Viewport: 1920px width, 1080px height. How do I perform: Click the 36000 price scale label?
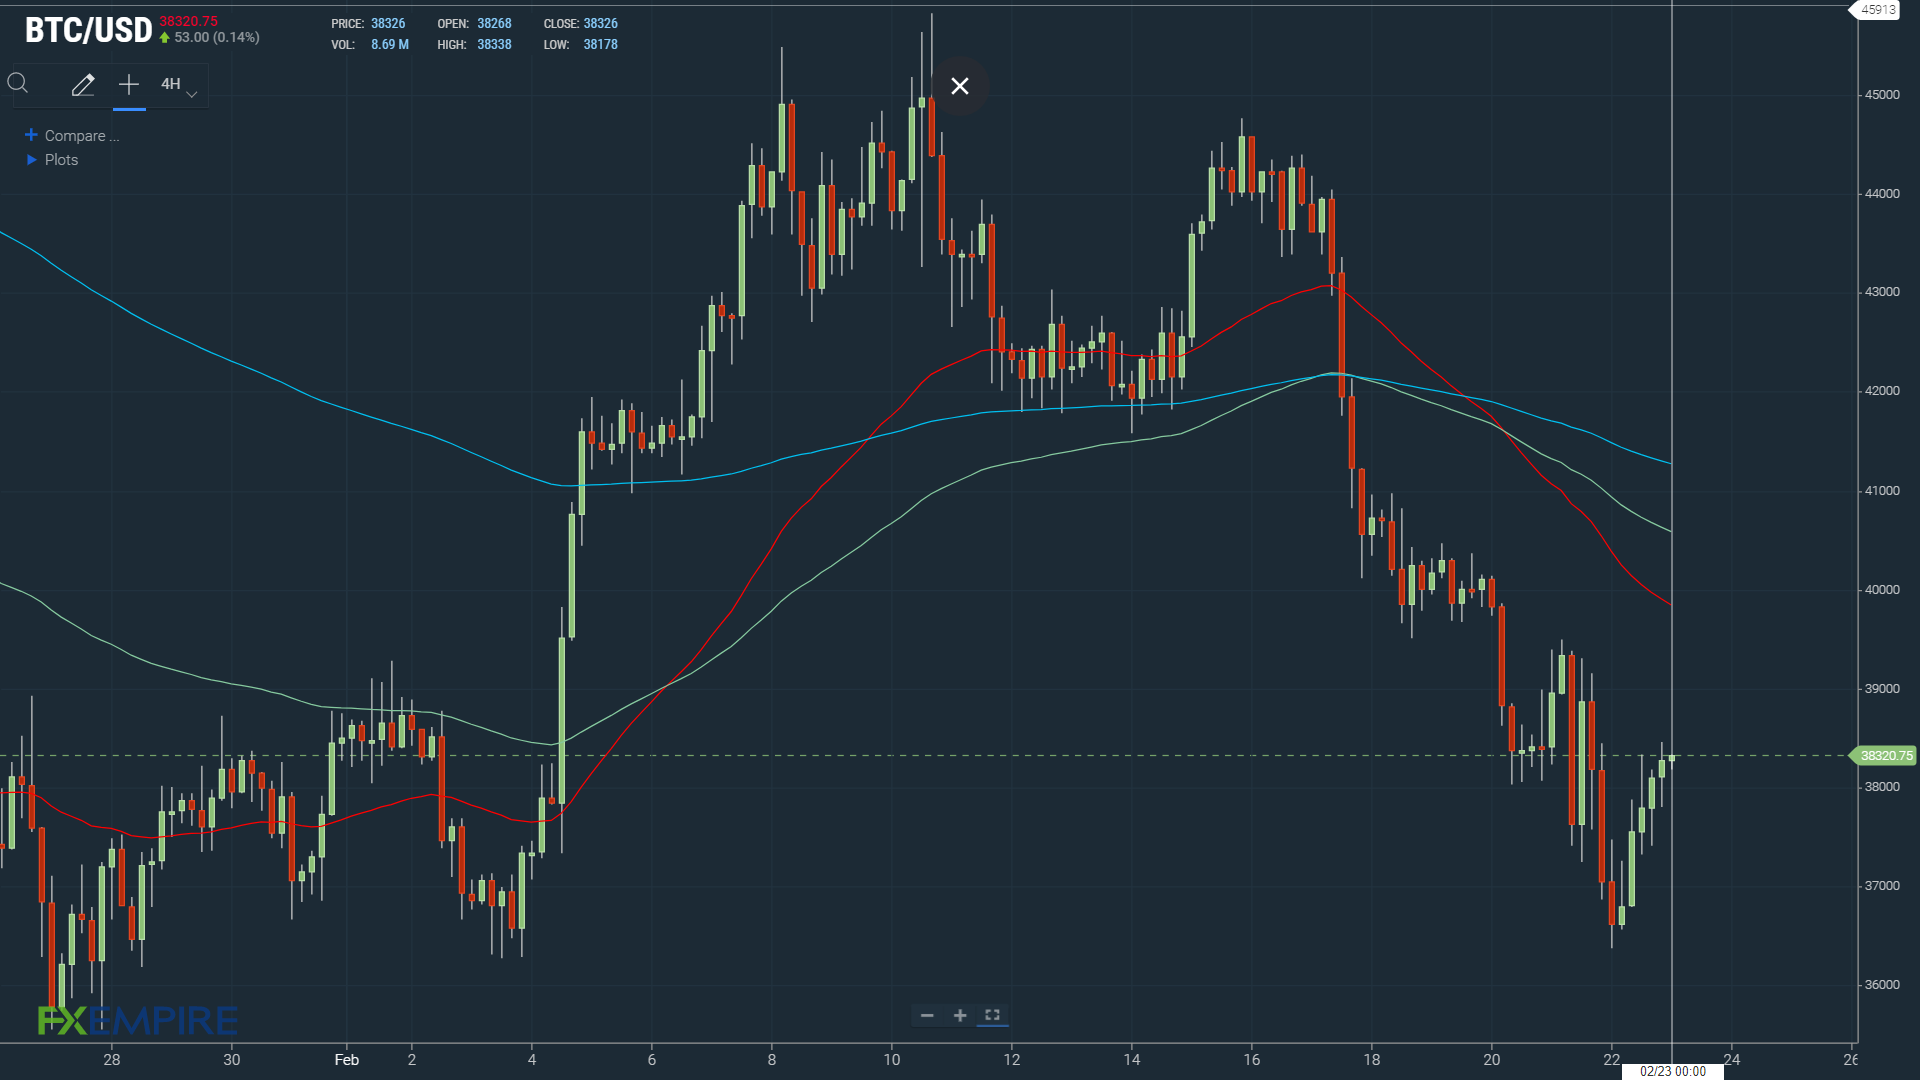[x=1882, y=985]
